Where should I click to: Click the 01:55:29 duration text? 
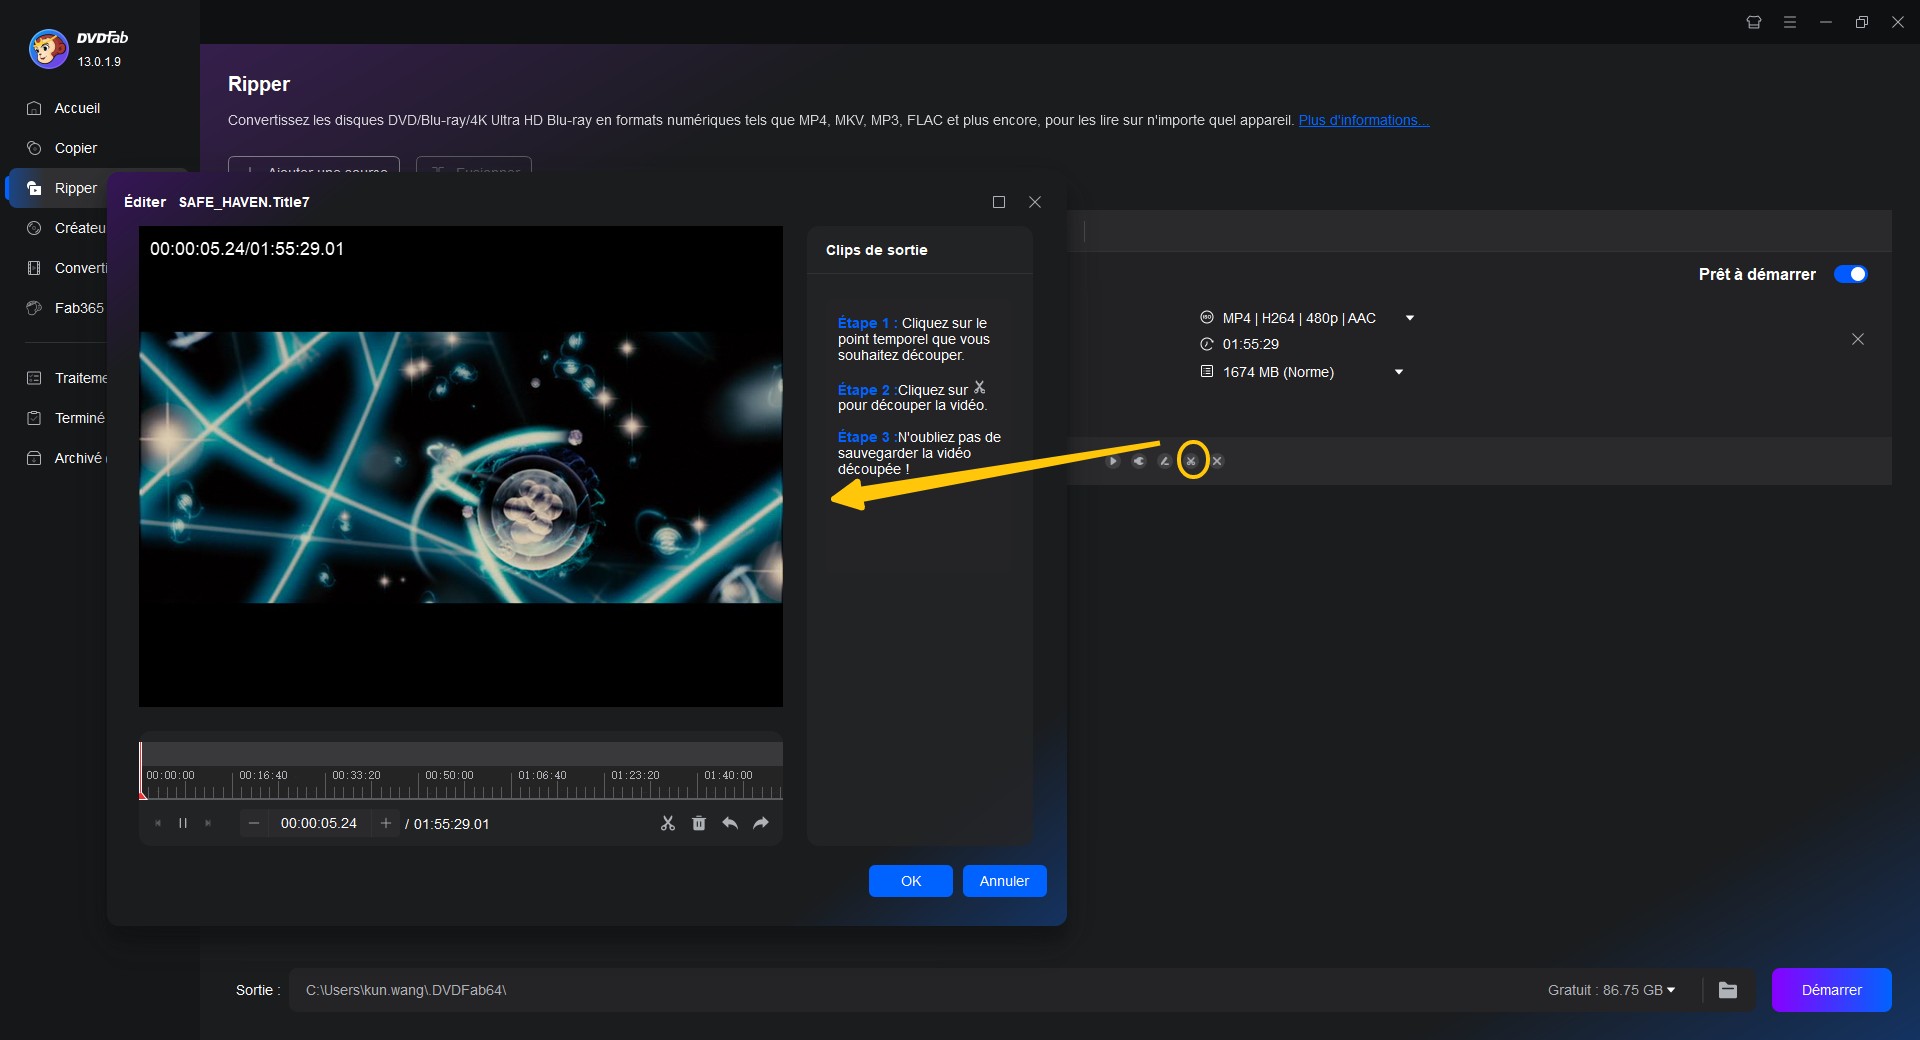click(1251, 344)
